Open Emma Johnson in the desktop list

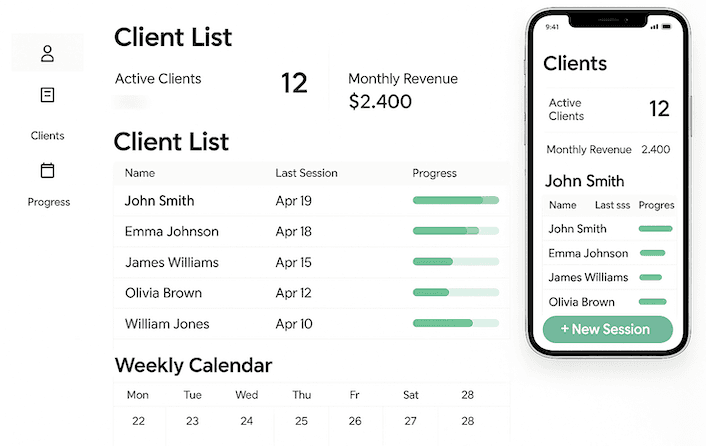[172, 232]
